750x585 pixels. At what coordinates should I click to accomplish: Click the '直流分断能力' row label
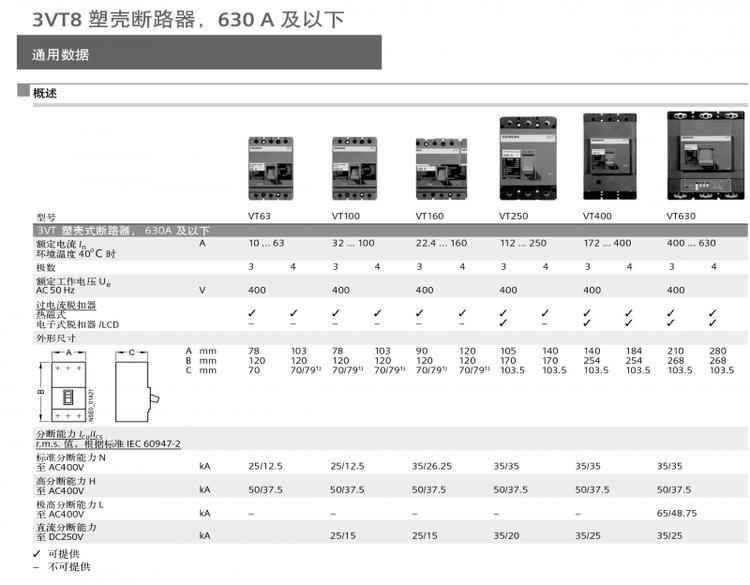[x=66, y=528]
